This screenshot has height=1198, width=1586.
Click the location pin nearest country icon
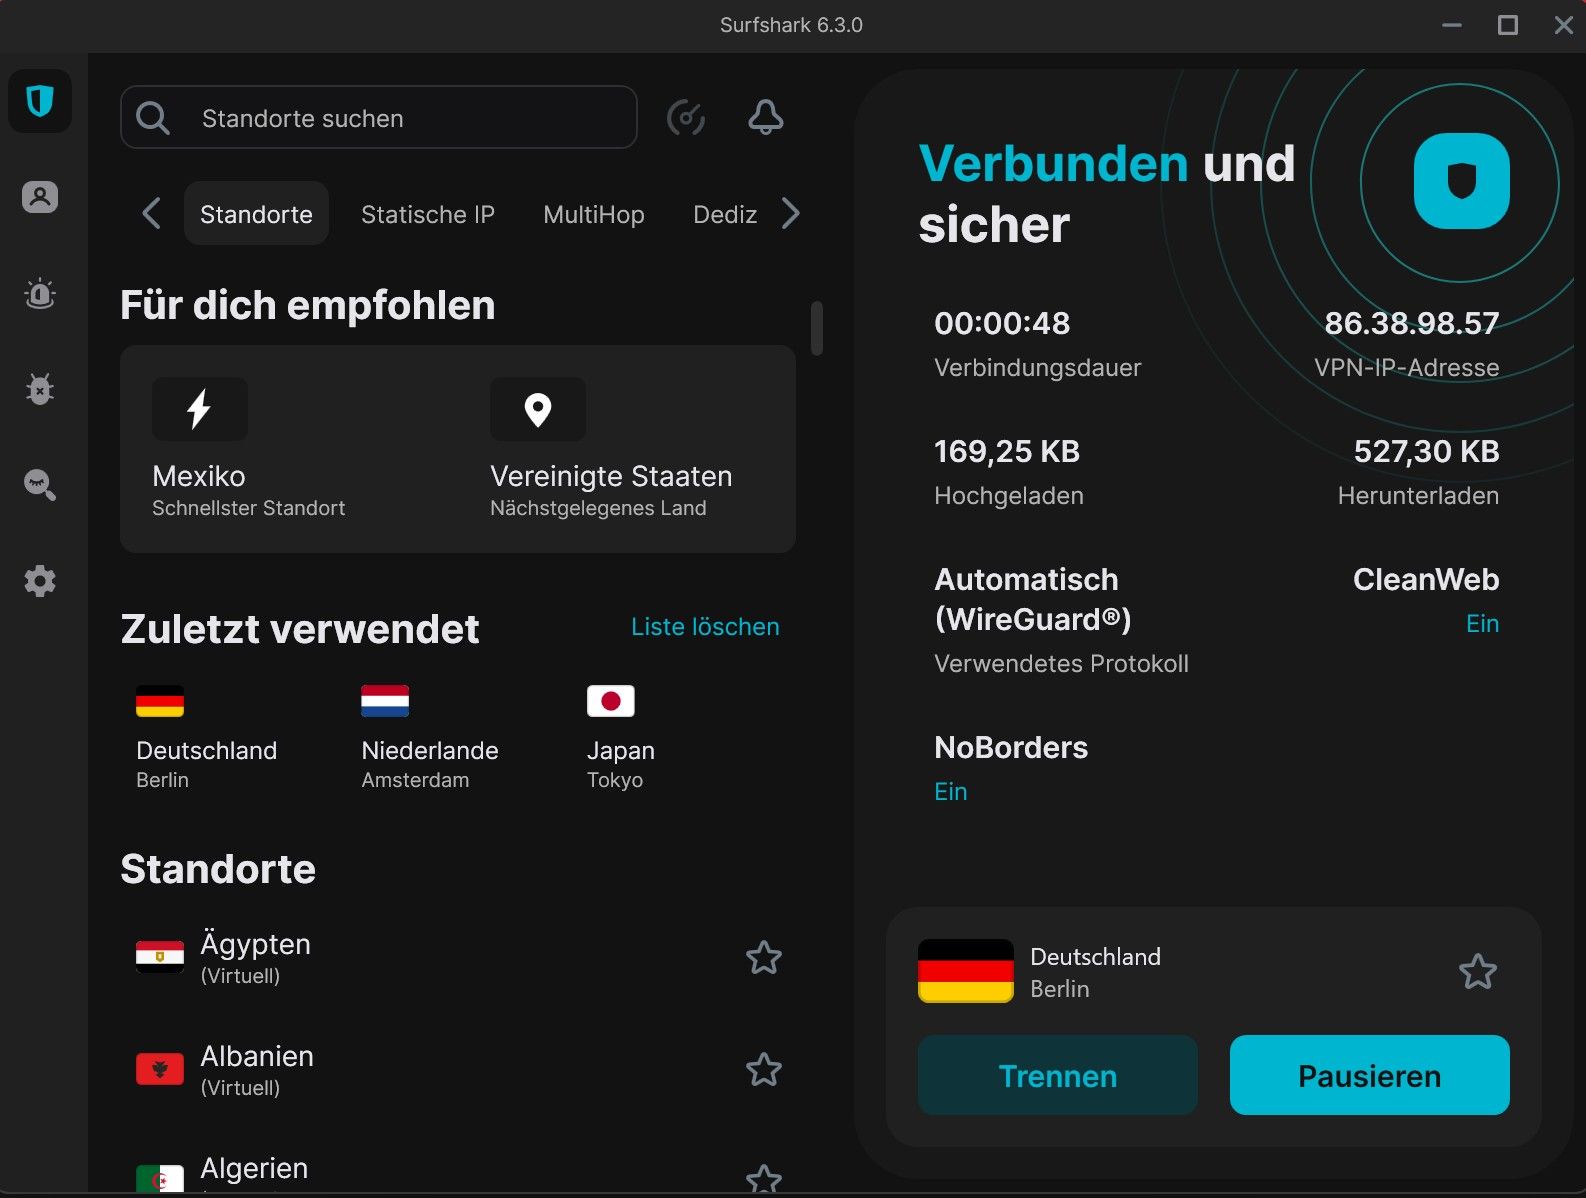pos(538,409)
